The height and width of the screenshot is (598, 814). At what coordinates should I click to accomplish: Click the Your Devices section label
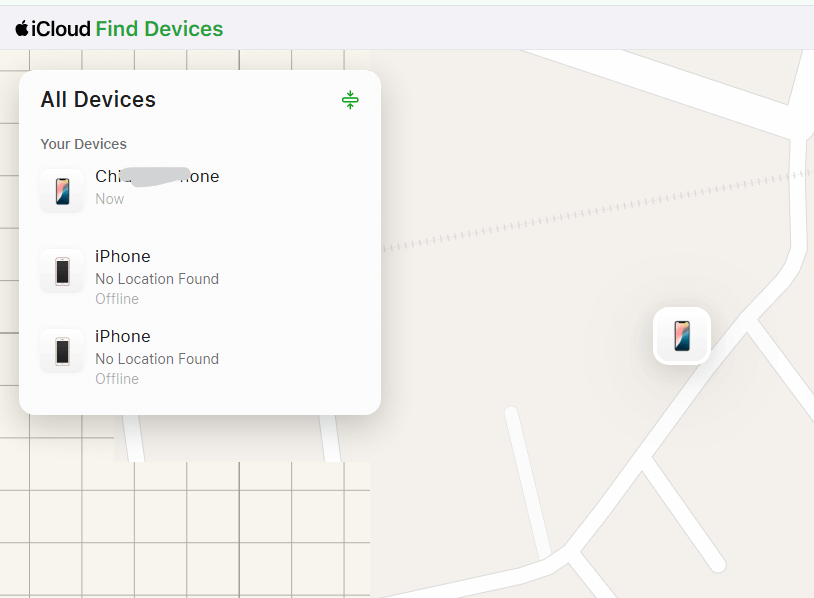[83, 144]
